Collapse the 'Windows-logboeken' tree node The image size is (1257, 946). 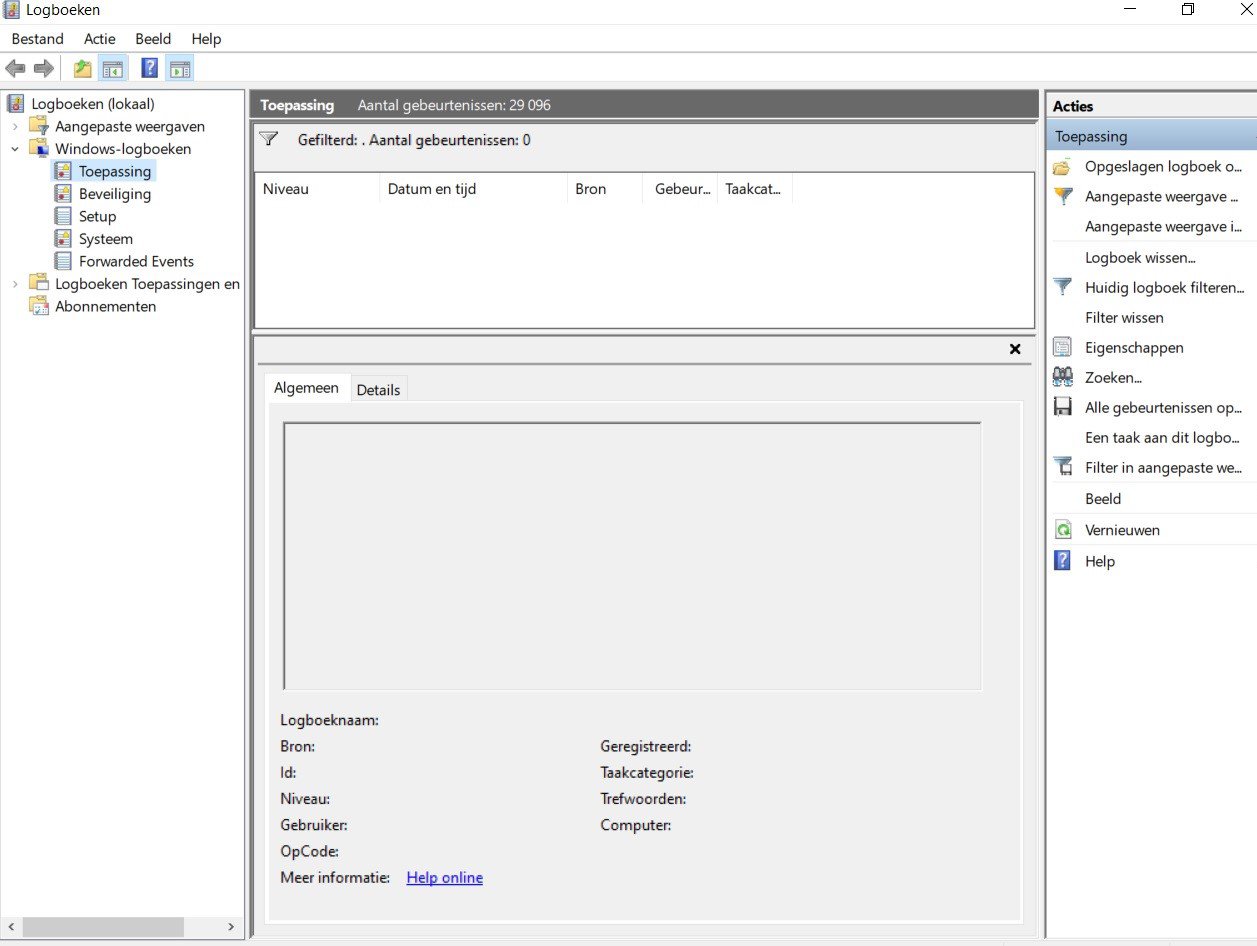(15, 149)
